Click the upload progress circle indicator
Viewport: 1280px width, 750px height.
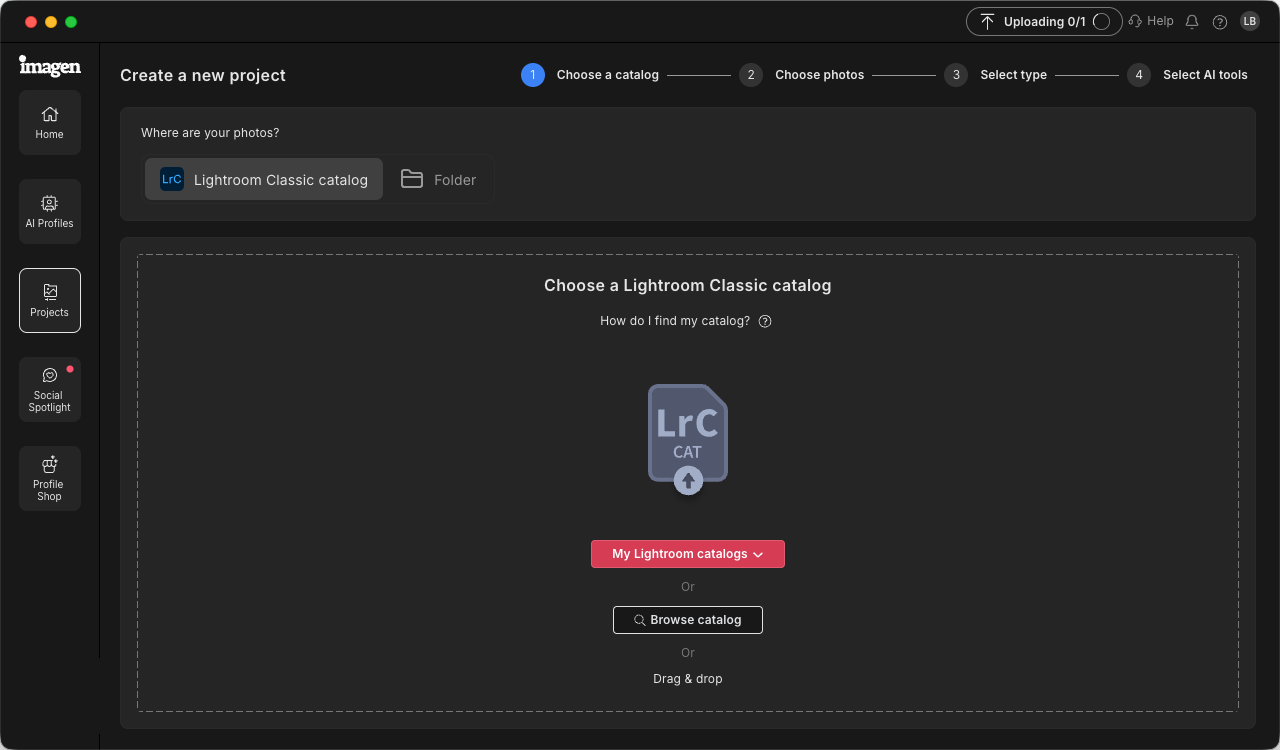(x=1101, y=22)
